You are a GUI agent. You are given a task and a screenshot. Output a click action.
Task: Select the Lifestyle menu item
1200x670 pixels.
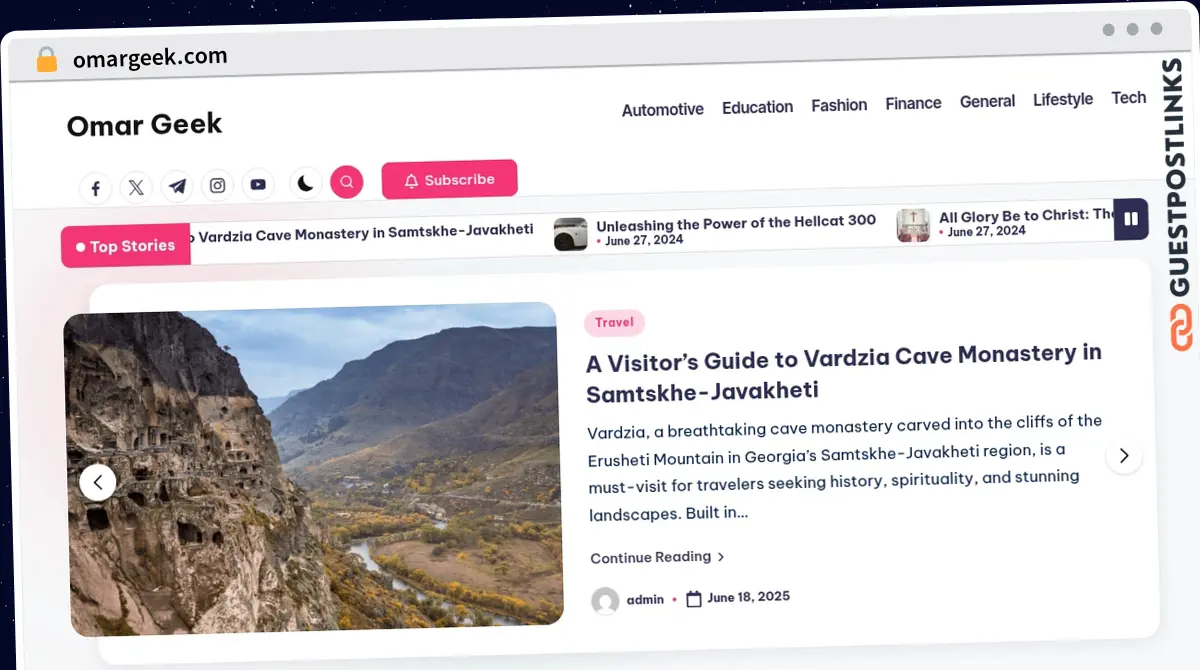coord(1063,99)
